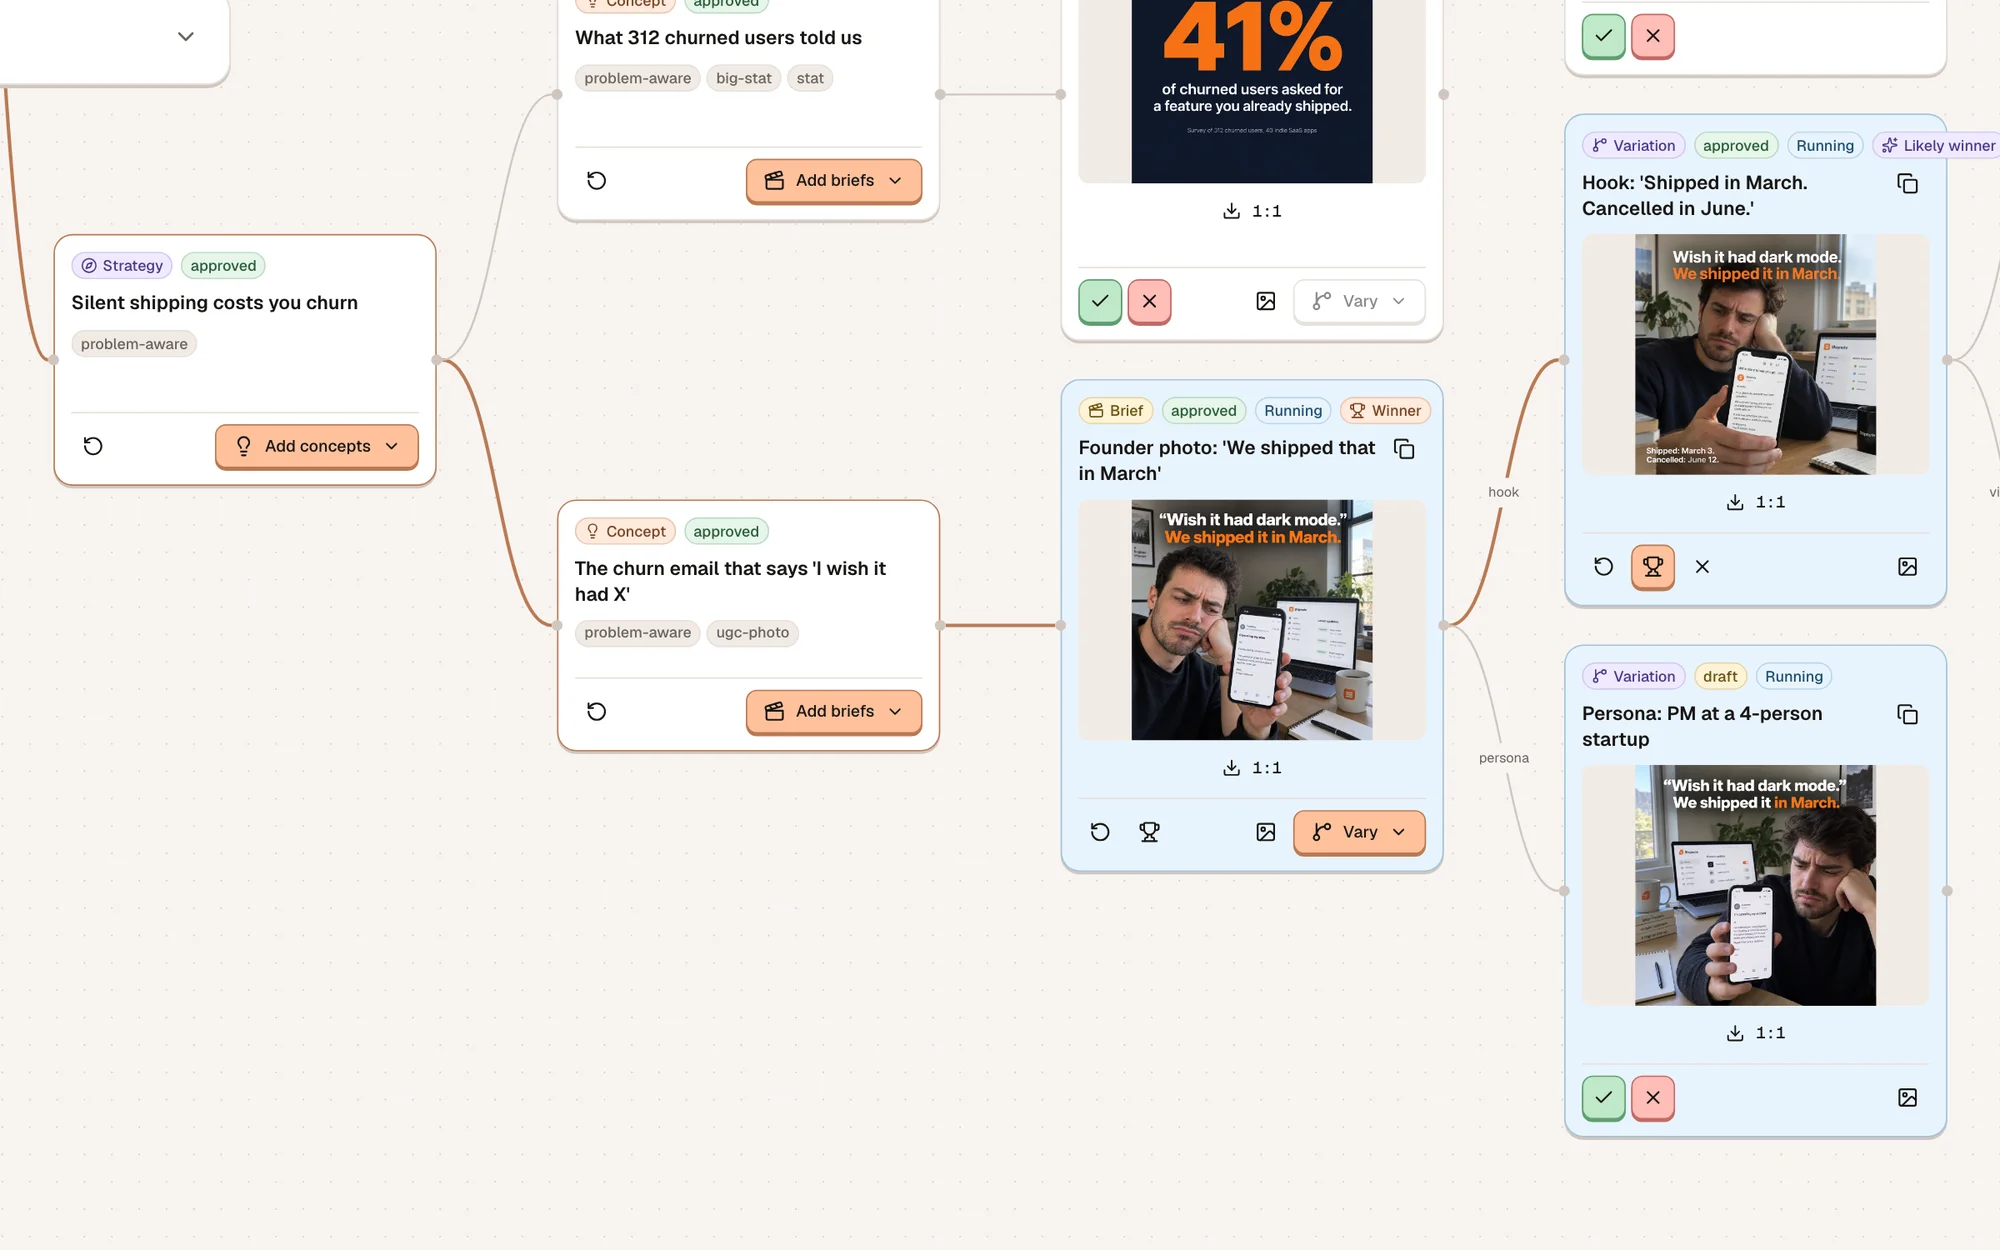Open image options on Founder photo brief
This screenshot has width=2000, height=1250.
(x=1266, y=832)
